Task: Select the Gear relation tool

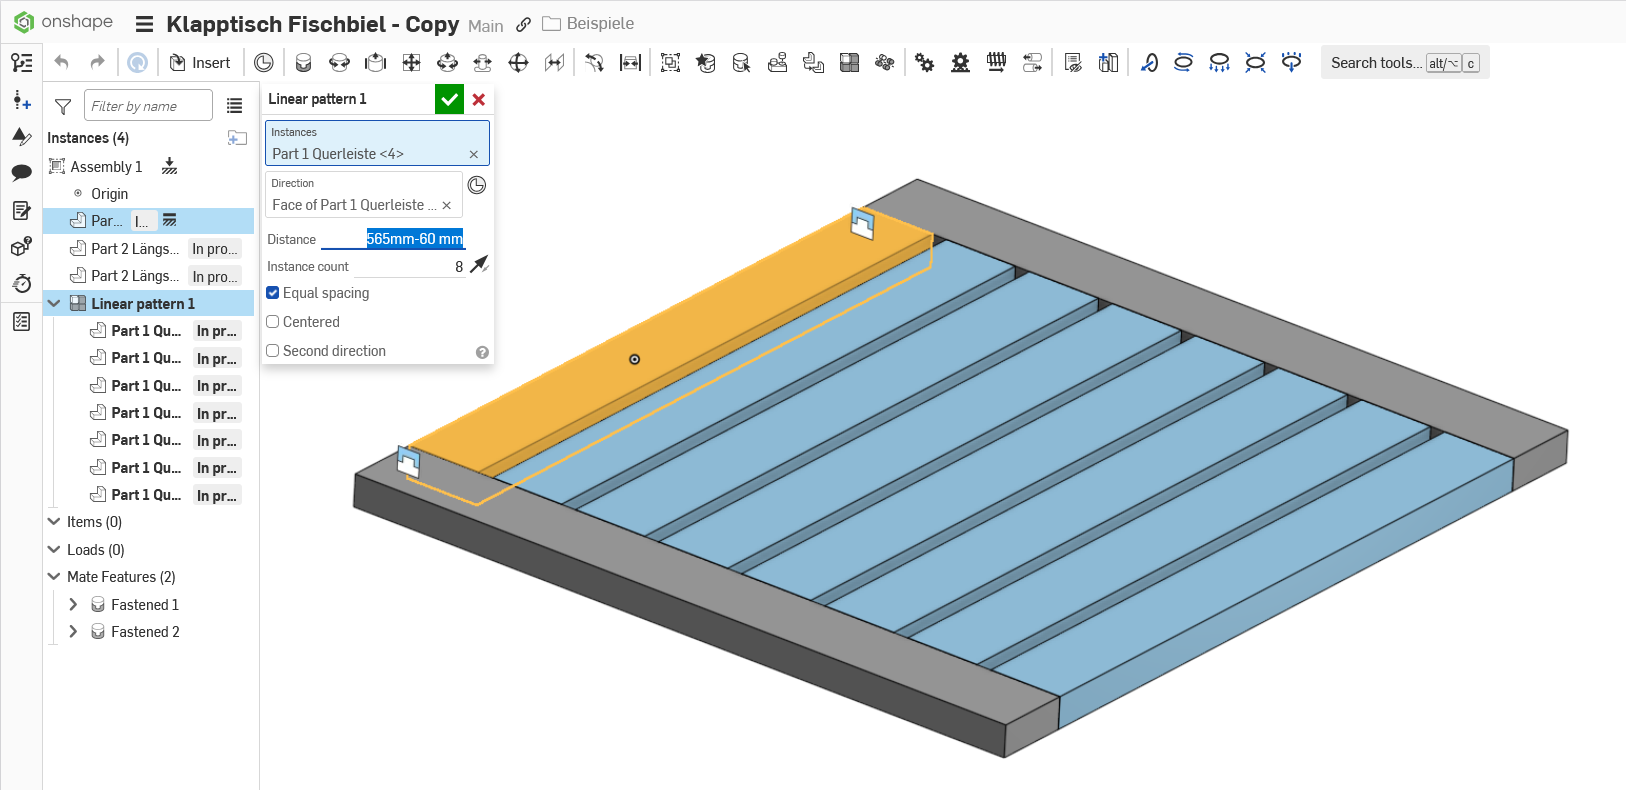Action: (x=925, y=62)
